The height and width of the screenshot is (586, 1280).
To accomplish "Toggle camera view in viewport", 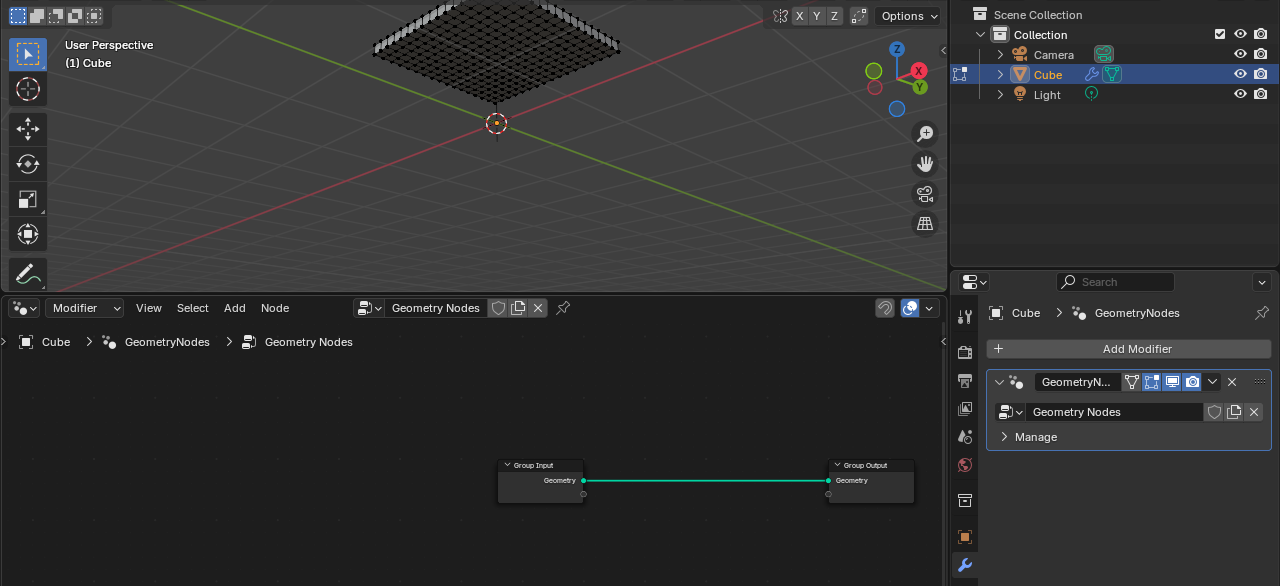I will (925, 194).
